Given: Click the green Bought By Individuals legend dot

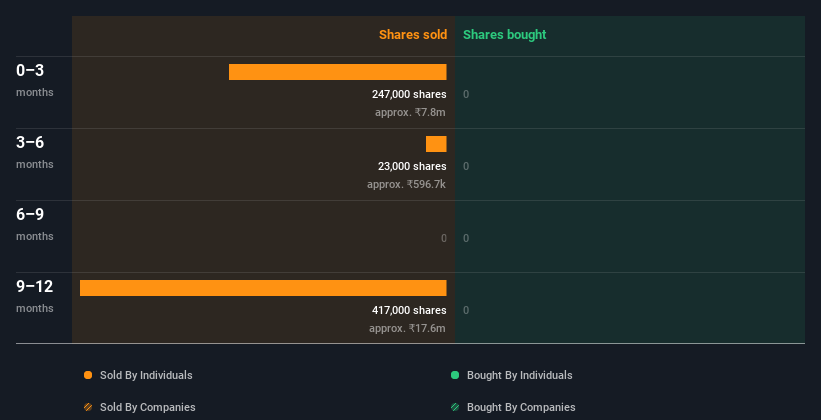Looking at the screenshot, I should (x=455, y=375).
